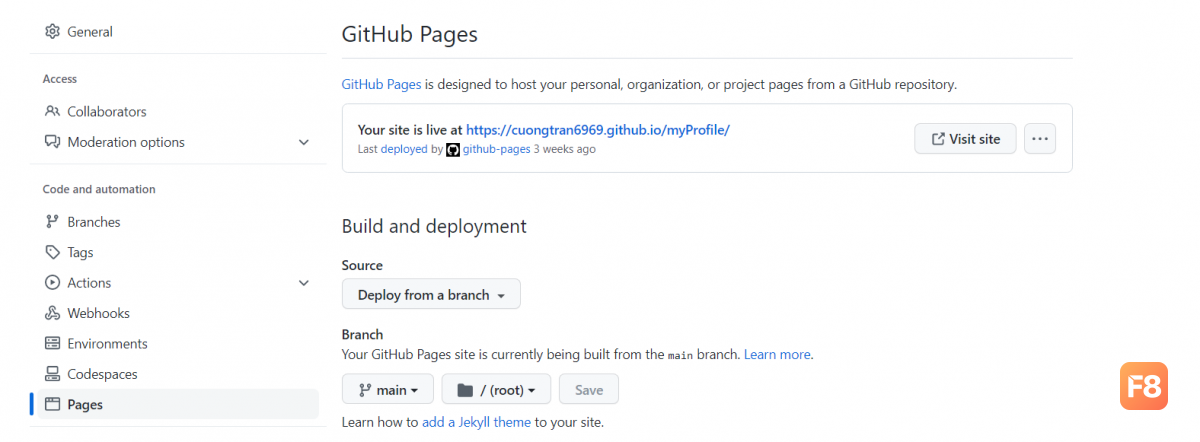Click the Codespaces icon in sidebar
Image resolution: width=1200 pixels, height=442 pixels.
(52, 374)
